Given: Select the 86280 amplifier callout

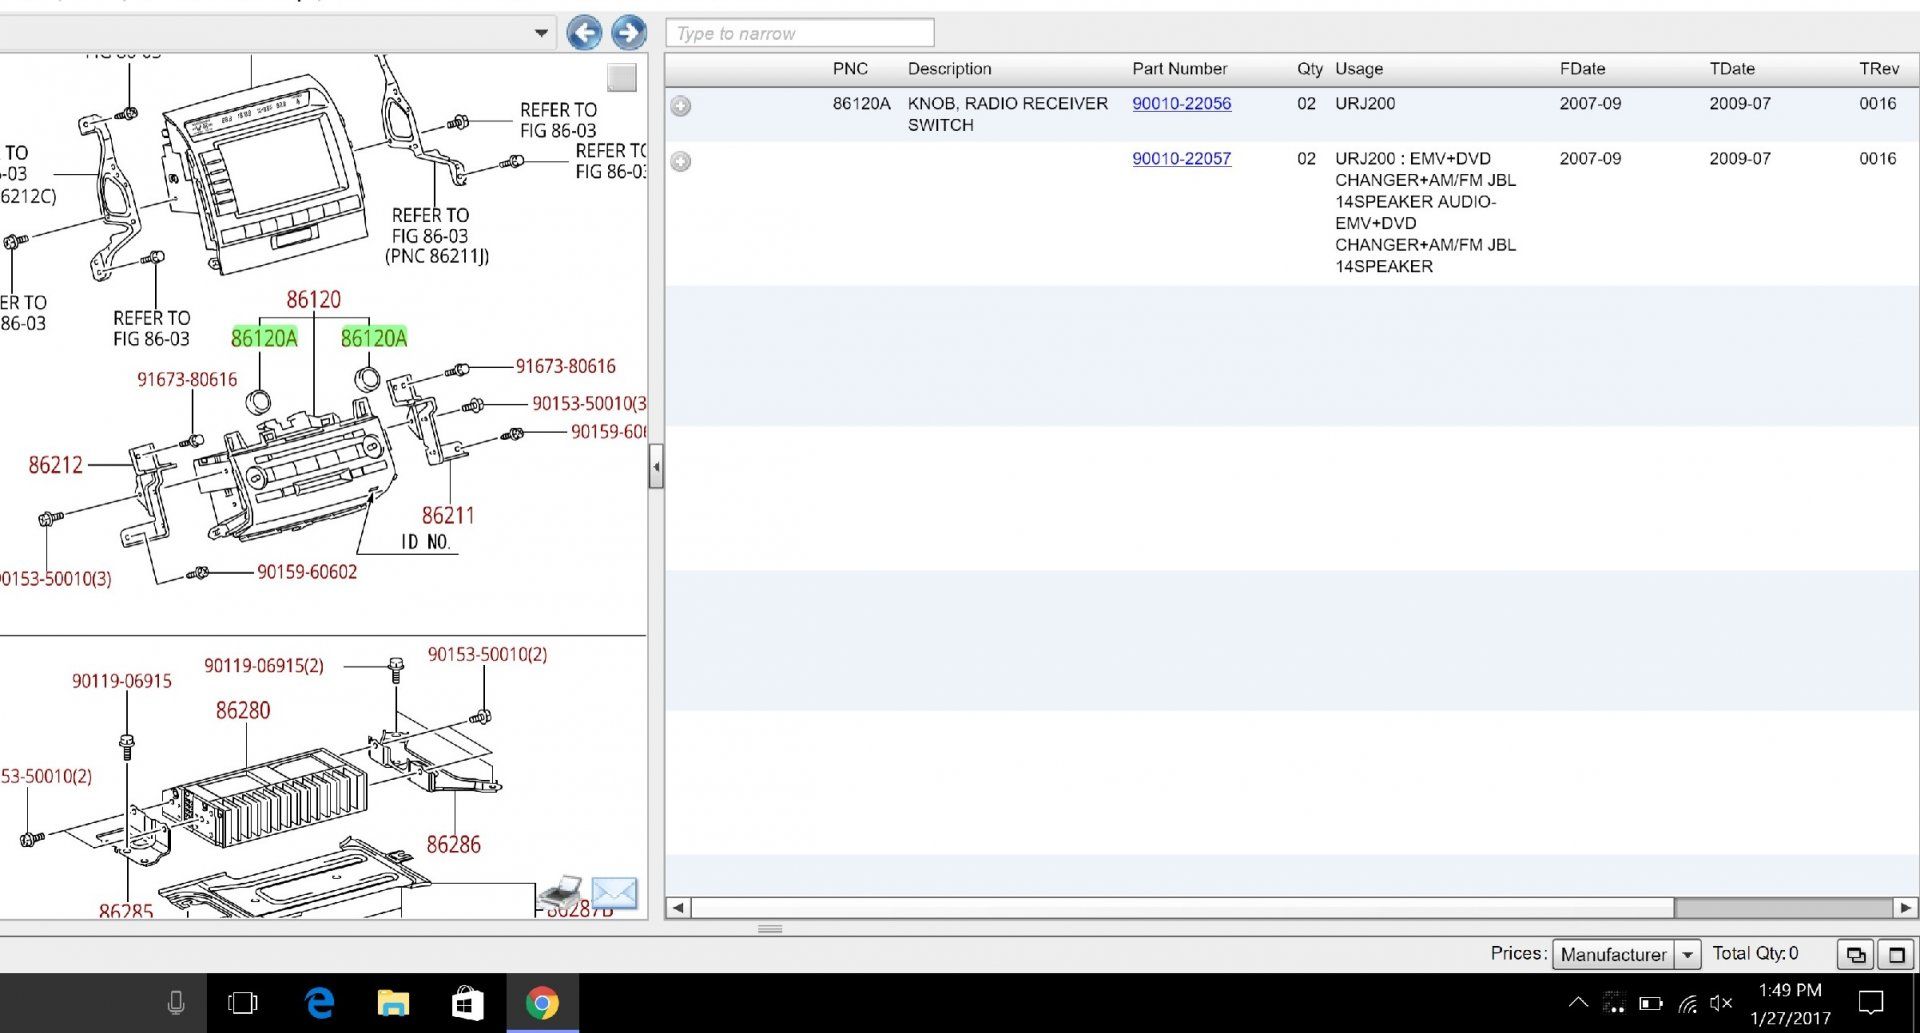Looking at the screenshot, I should (x=243, y=711).
